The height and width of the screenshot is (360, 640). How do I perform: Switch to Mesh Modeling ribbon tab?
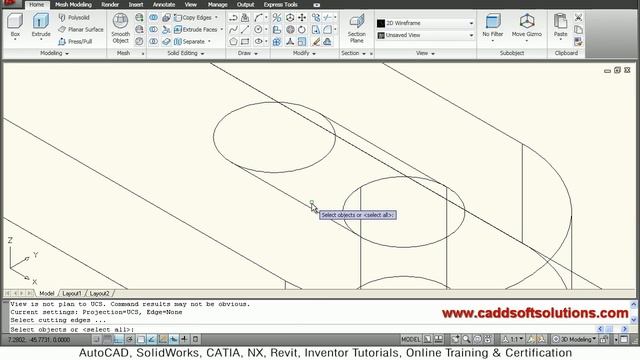coord(73,4)
